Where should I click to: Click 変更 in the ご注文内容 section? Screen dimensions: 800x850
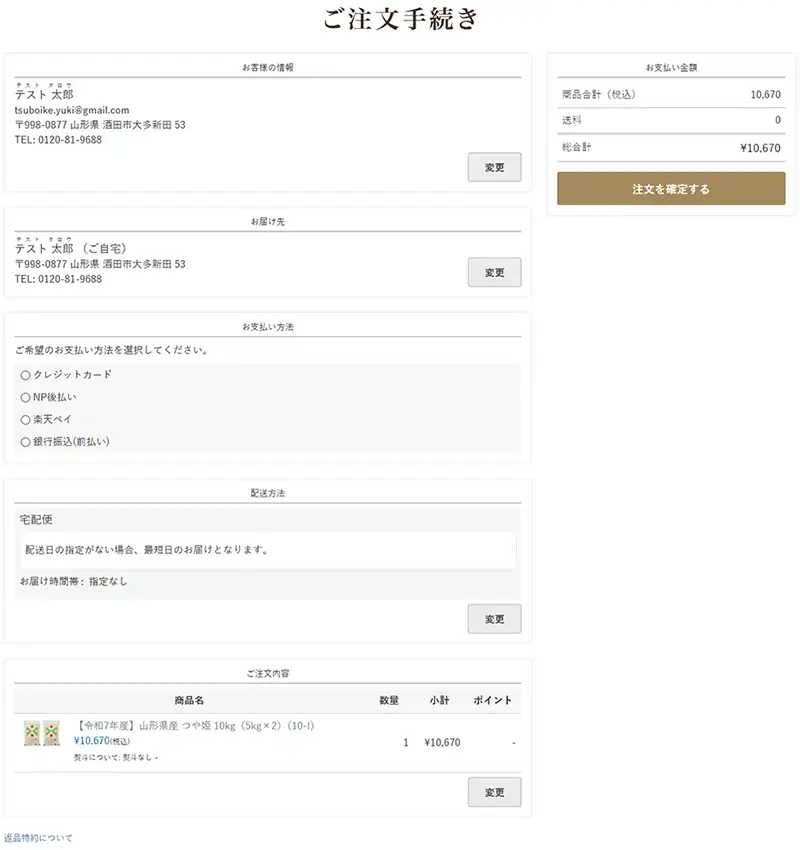[x=494, y=792]
